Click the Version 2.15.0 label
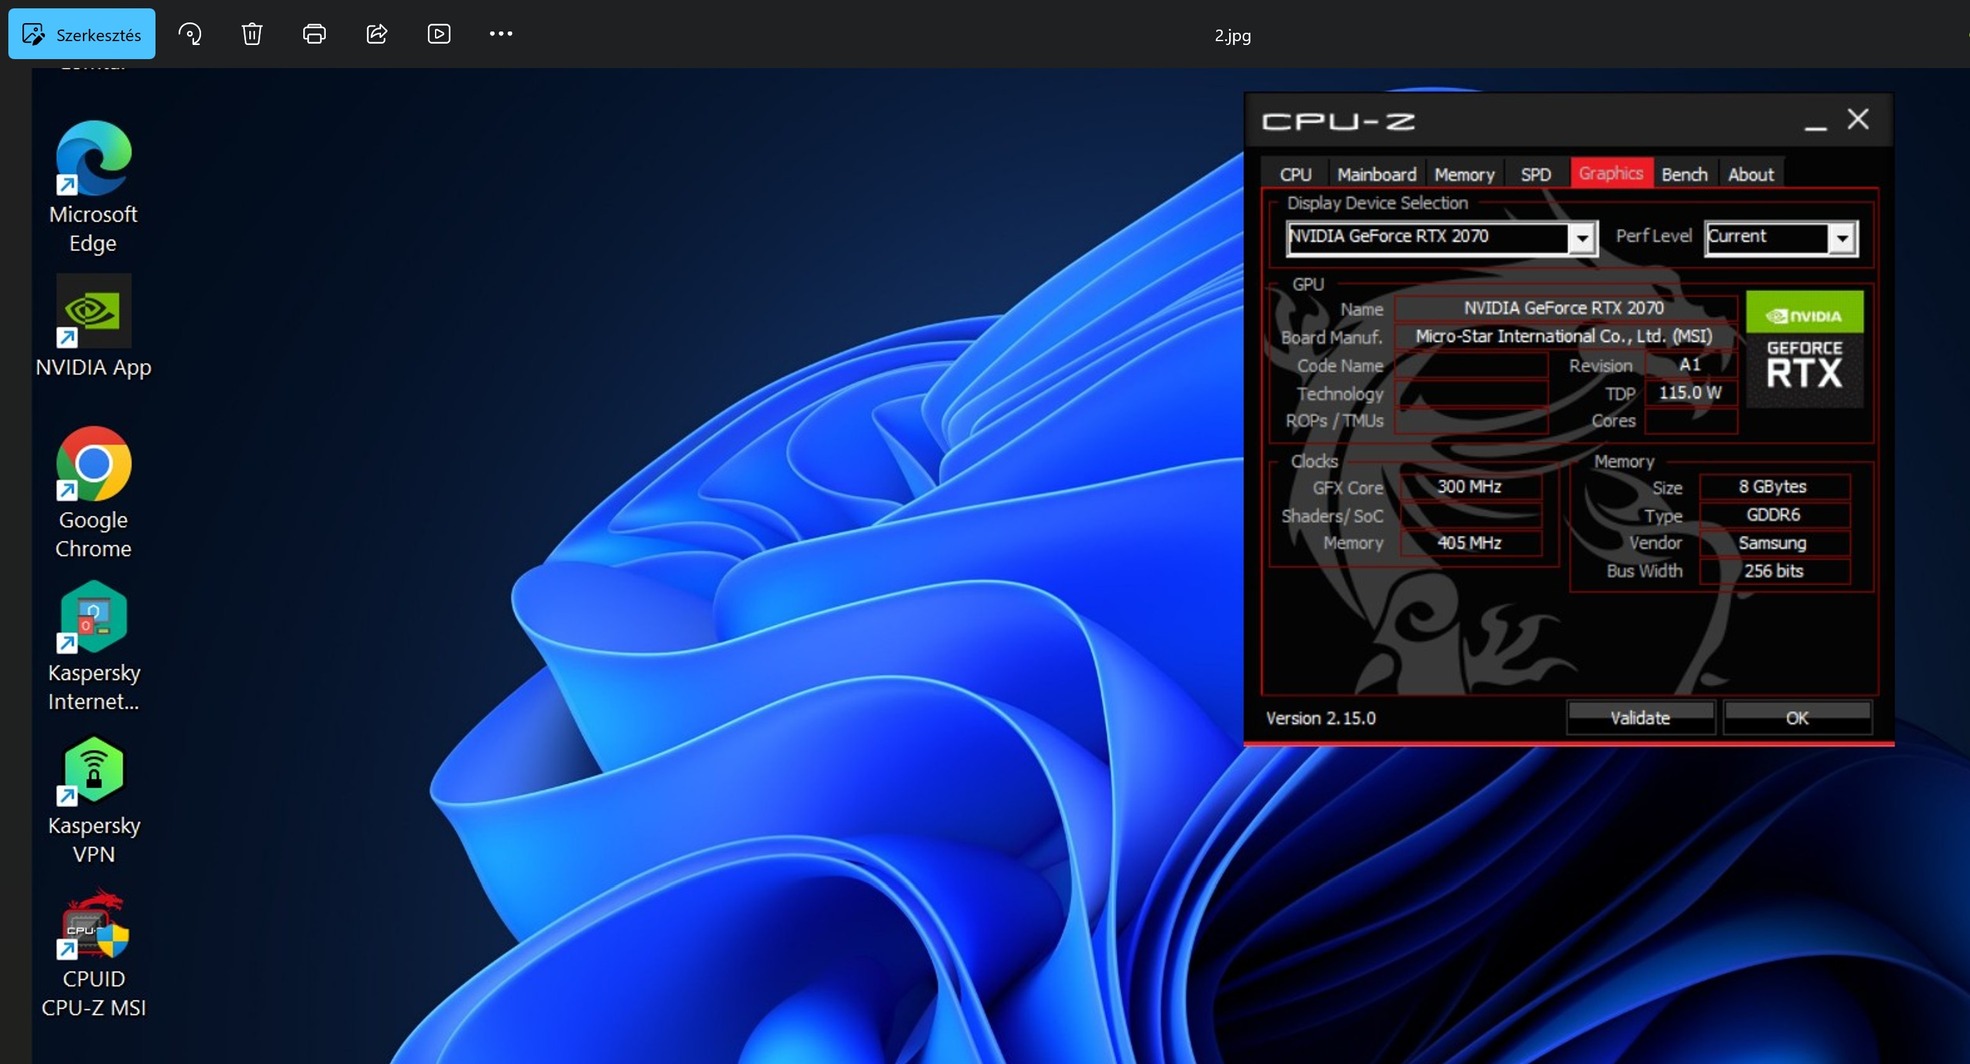The image size is (1970, 1064). coord(1321,718)
